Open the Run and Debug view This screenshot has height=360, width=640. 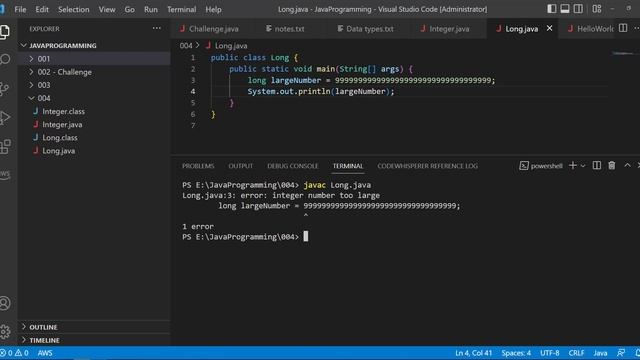pyautogui.click(x=5, y=118)
